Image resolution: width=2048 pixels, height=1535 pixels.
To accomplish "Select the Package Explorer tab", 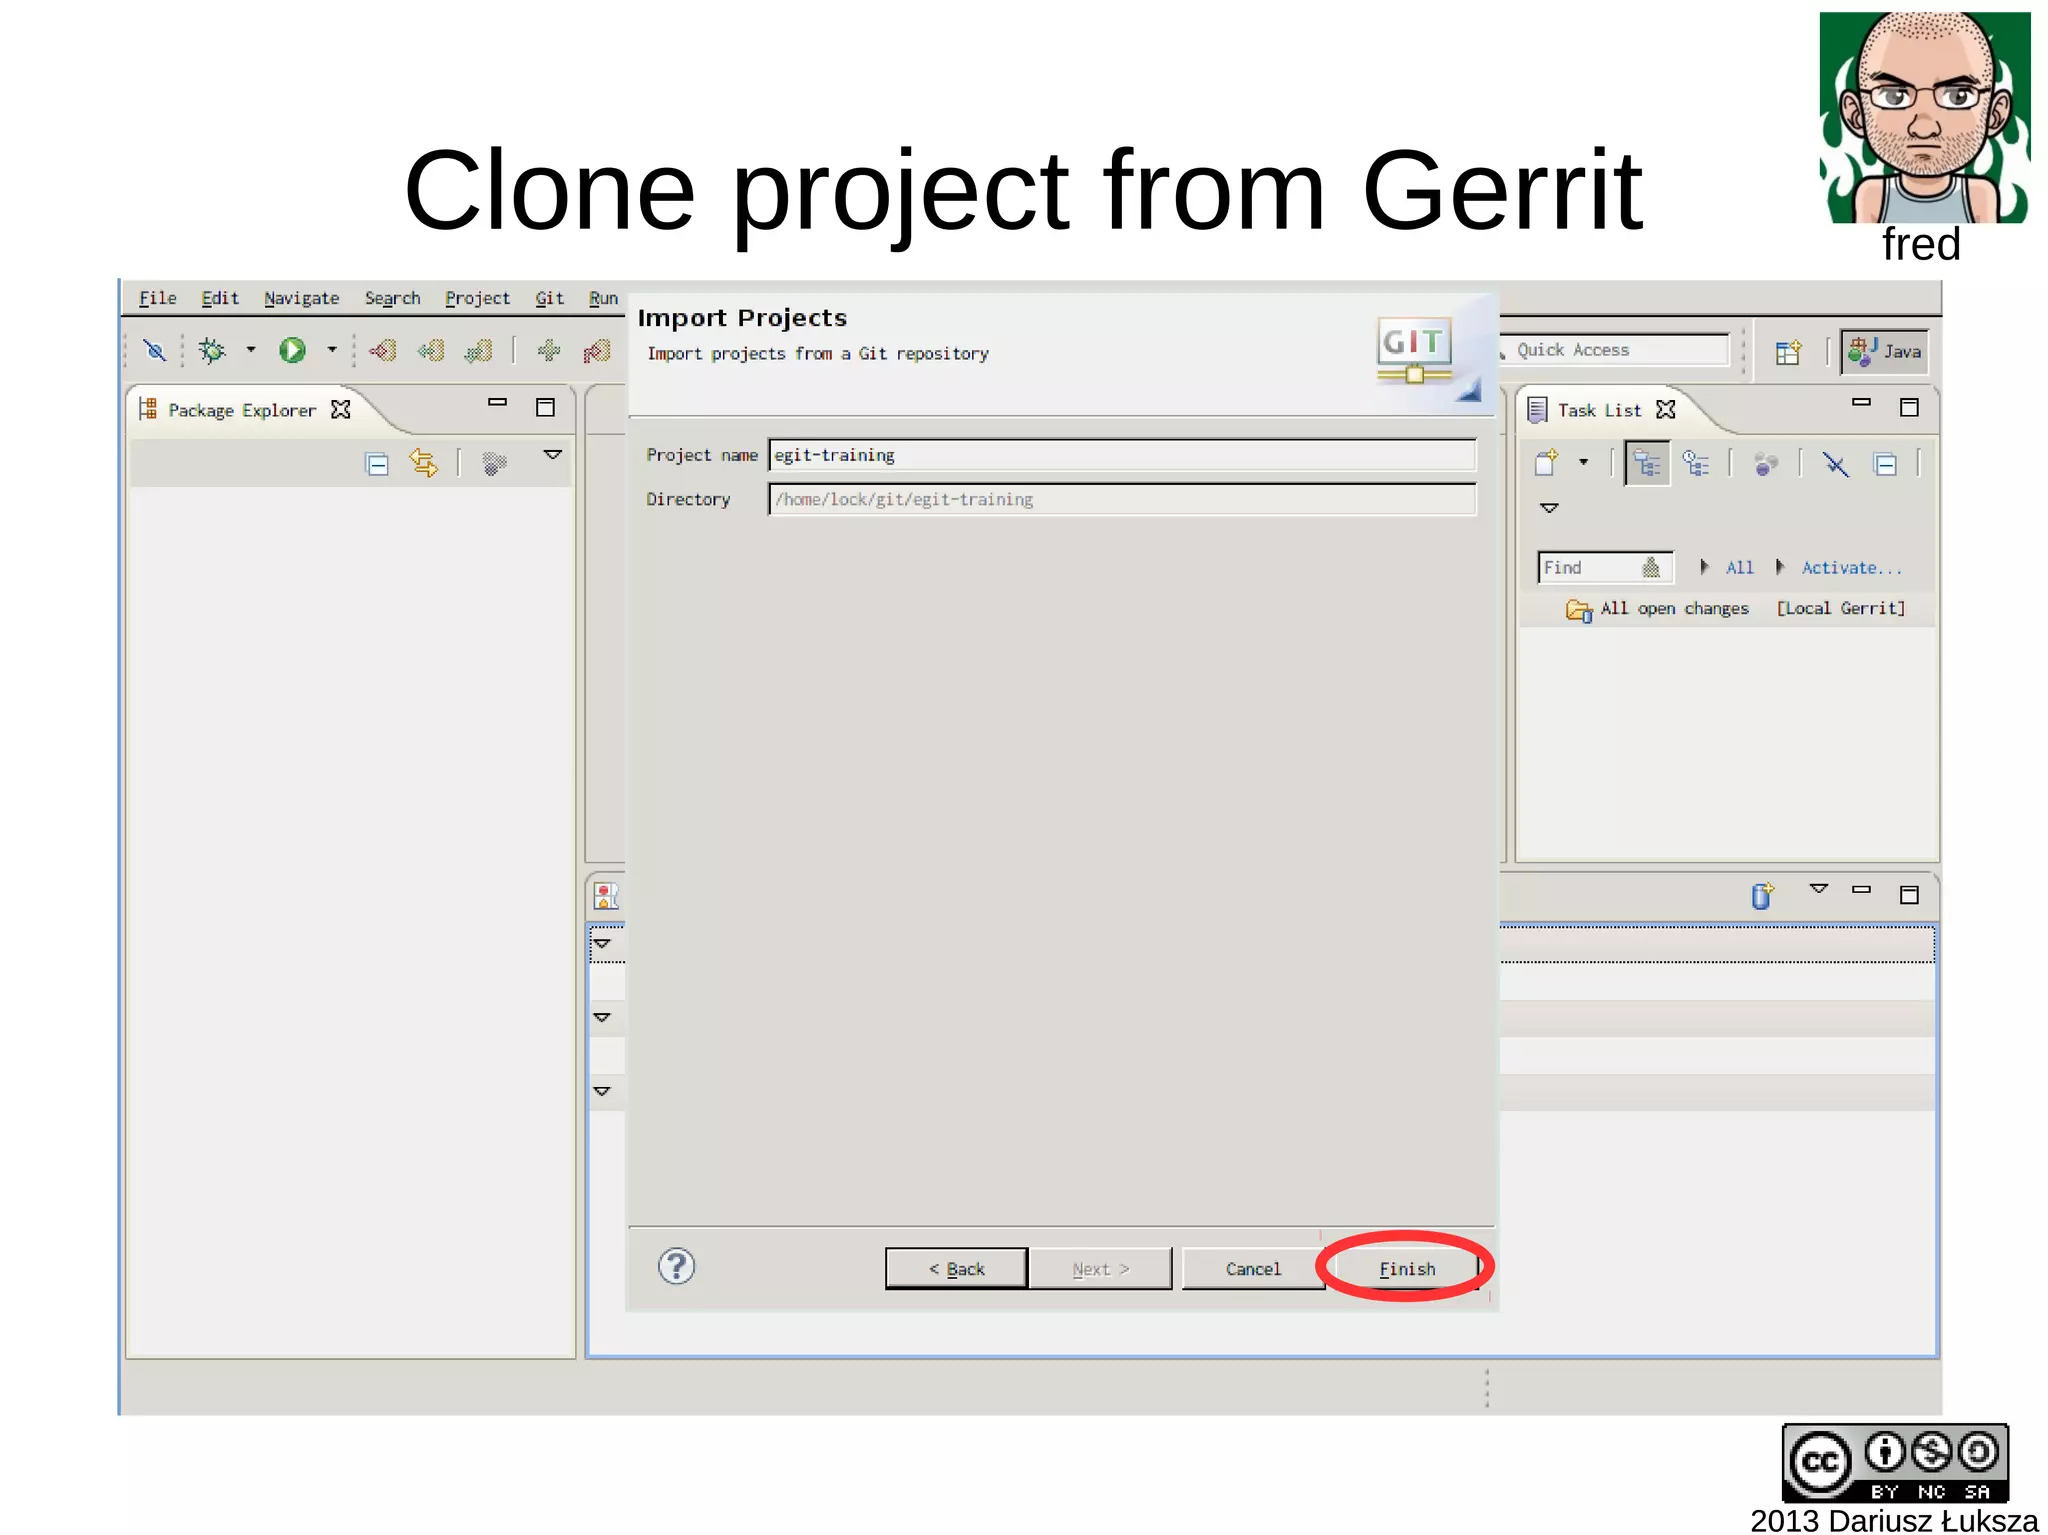I will 242,410.
